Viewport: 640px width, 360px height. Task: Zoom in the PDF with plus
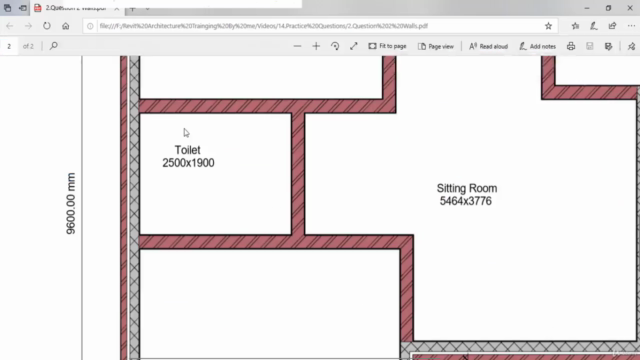316,46
